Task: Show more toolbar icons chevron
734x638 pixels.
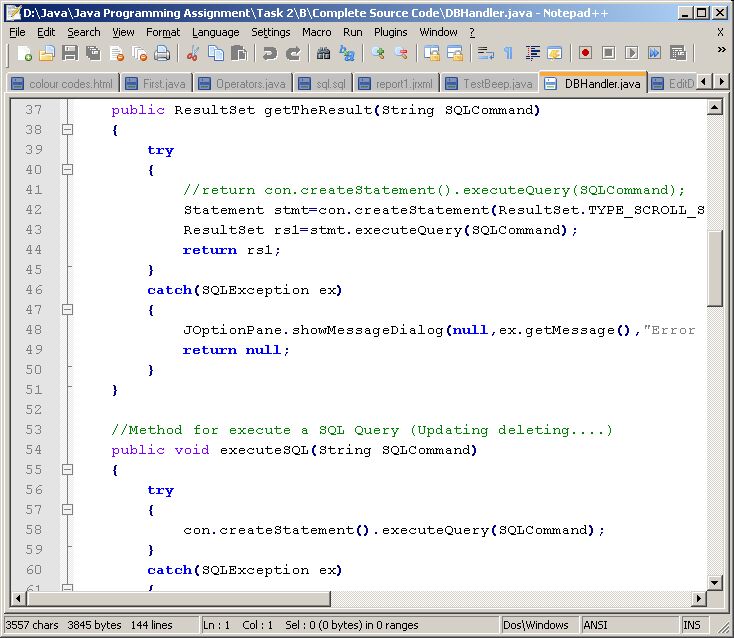Action: pos(721,50)
